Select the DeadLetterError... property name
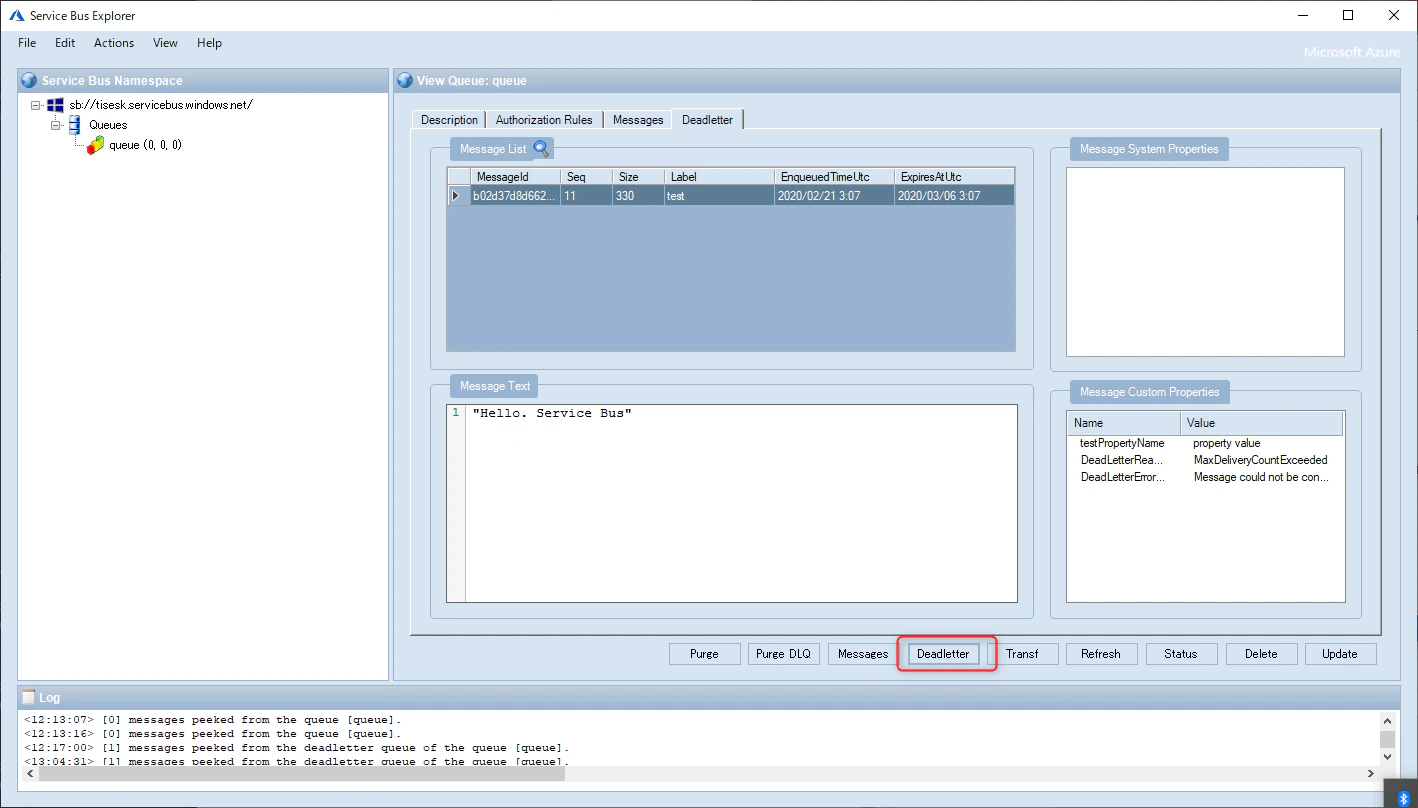The height and width of the screenshot is (808, 1418). pyautogui.click(x=1123, y=477)
